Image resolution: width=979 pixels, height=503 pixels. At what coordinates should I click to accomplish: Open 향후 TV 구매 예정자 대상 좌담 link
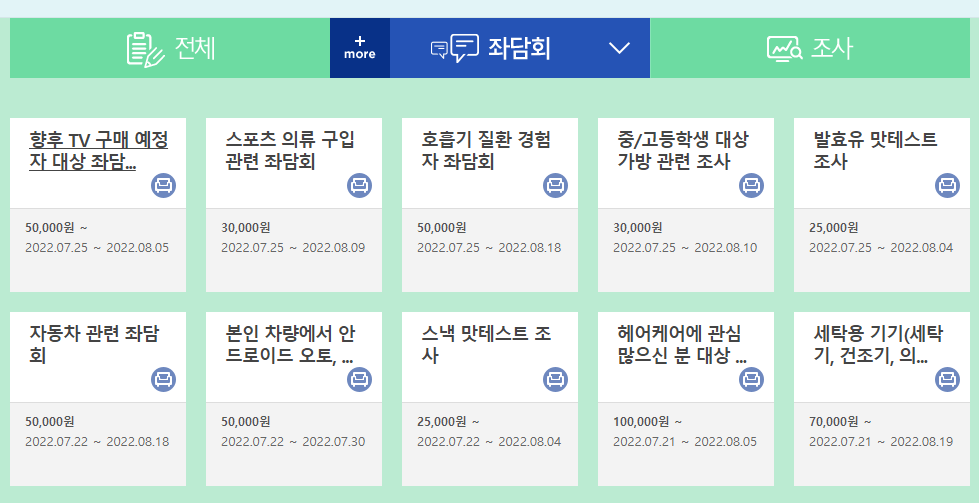(x=99, y=150)
